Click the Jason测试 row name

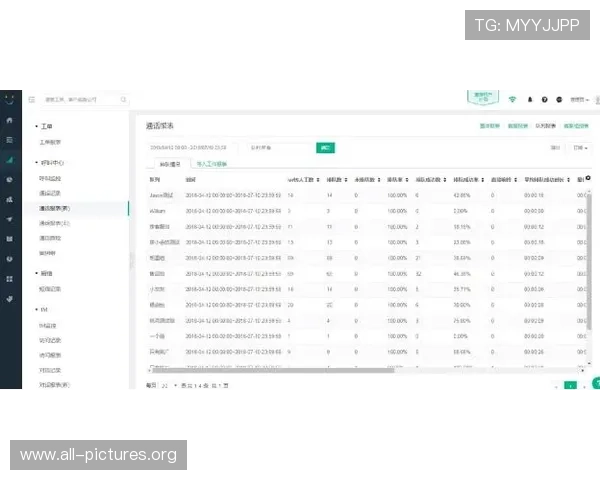pos(161,195)
